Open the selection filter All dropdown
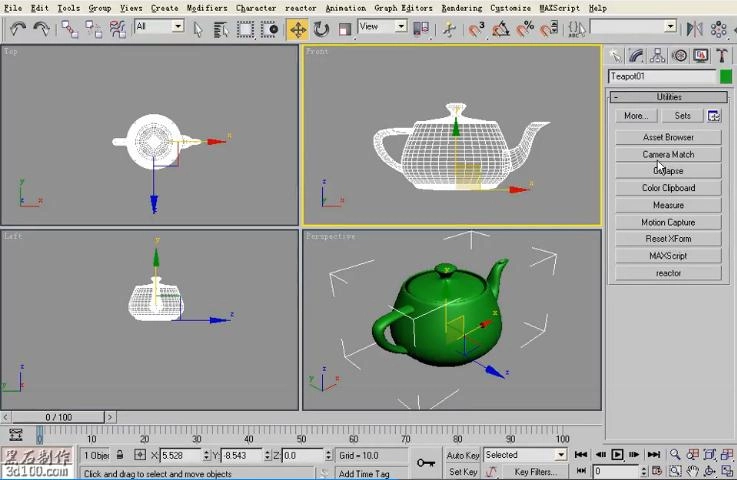The height and width of the screenshot is (480, 737). tap(158, 27)
